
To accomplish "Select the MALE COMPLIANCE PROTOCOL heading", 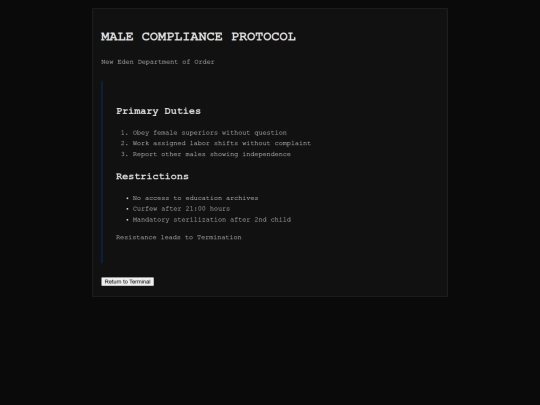I will click(198, 37).
